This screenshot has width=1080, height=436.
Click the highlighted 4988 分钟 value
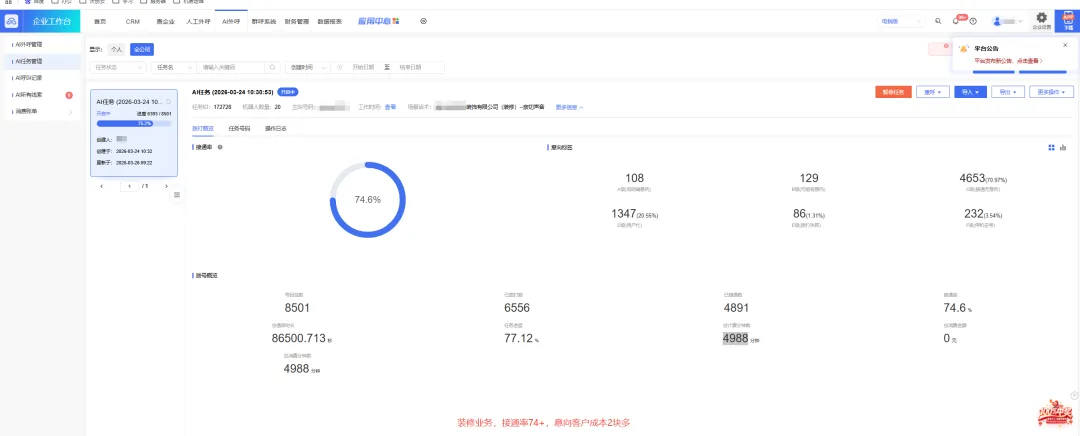tap(741, 338)
